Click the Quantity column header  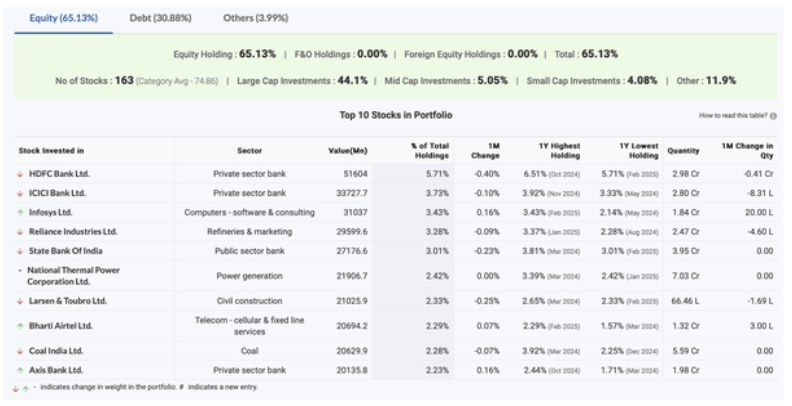coord(683,151)
